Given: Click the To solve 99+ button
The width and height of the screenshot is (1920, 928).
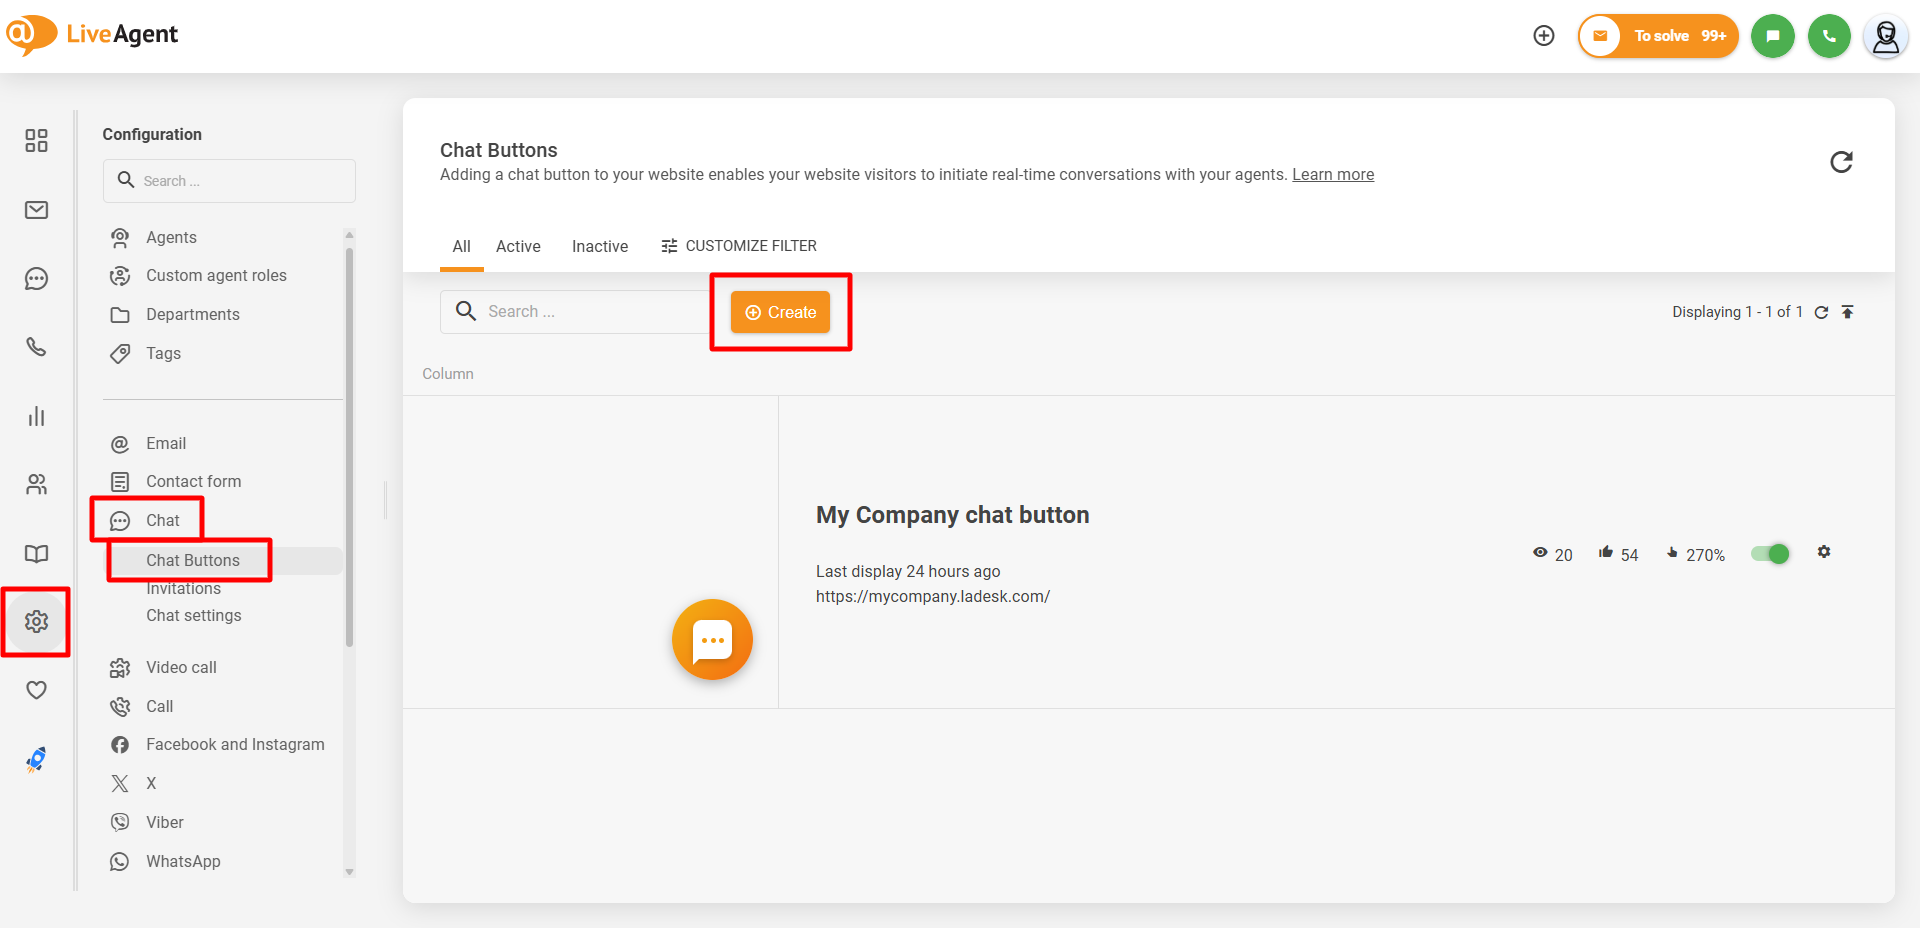Looking at the screenshot, I should (x=1659, y=36).
